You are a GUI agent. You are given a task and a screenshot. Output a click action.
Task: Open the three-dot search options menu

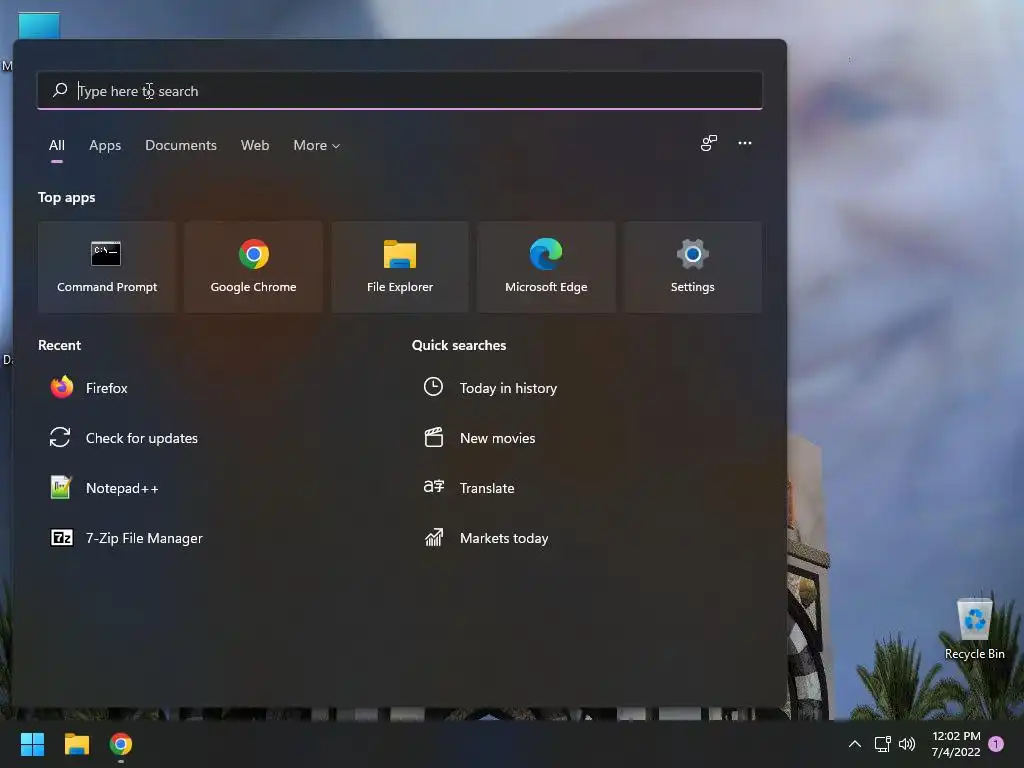click(x=744, y=143)
